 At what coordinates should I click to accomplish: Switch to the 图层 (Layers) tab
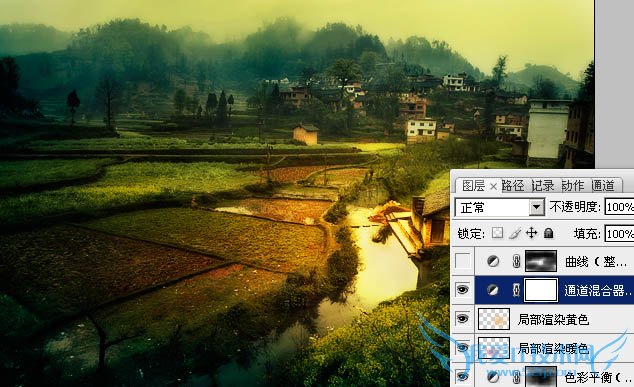[x=473, y=186]
